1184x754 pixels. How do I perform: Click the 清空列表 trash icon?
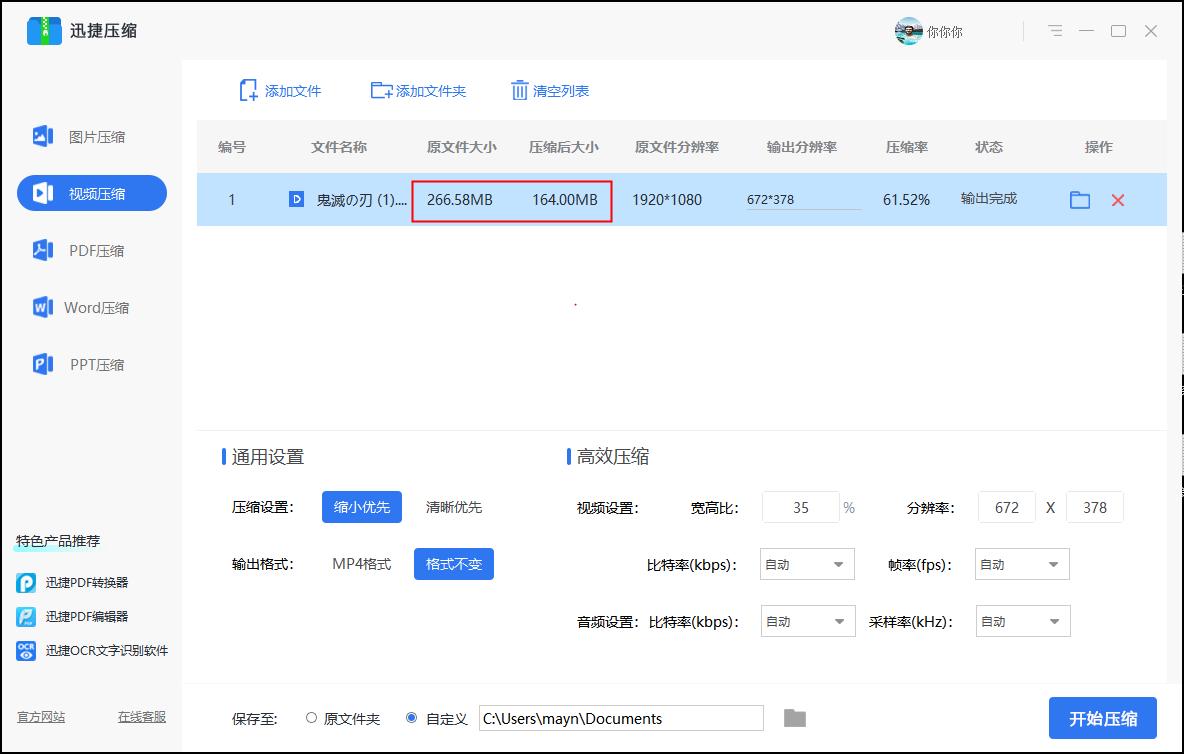click(x=520, y=90)
